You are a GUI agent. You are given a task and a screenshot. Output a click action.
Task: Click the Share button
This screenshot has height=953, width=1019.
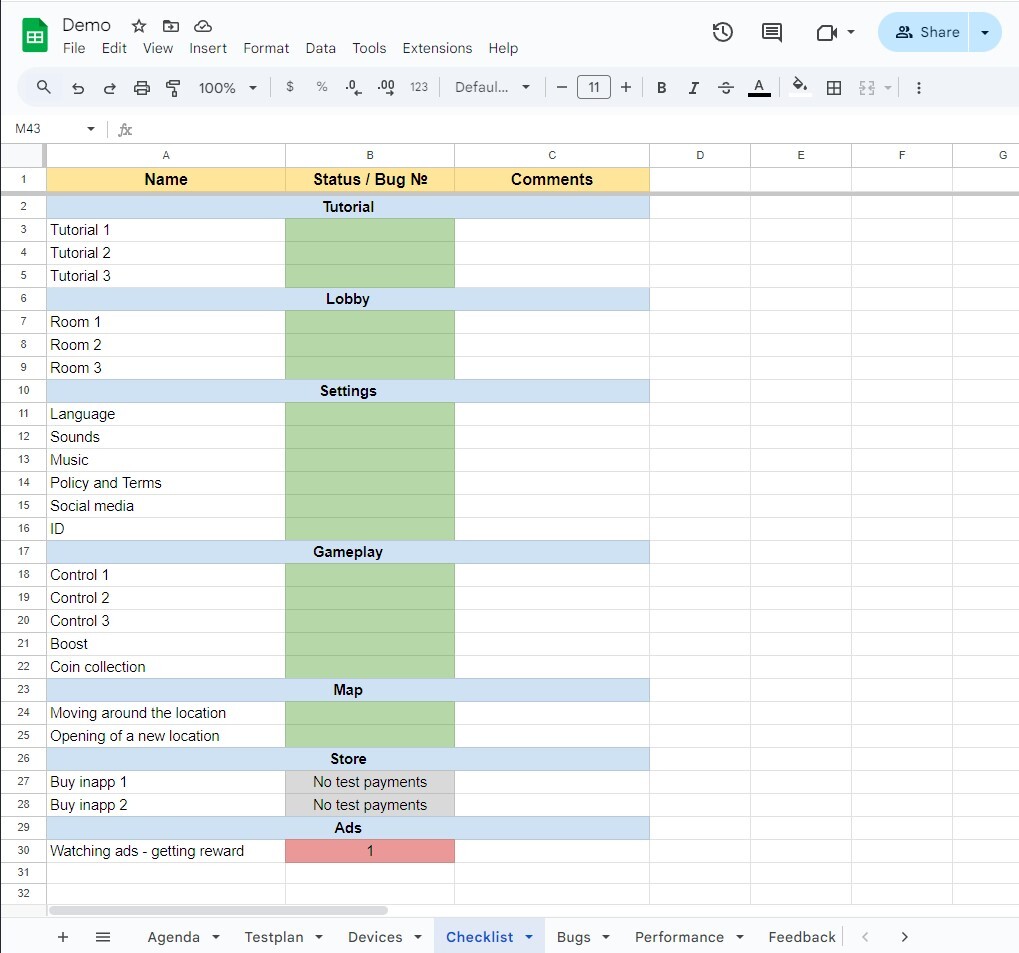coord(926,32)
